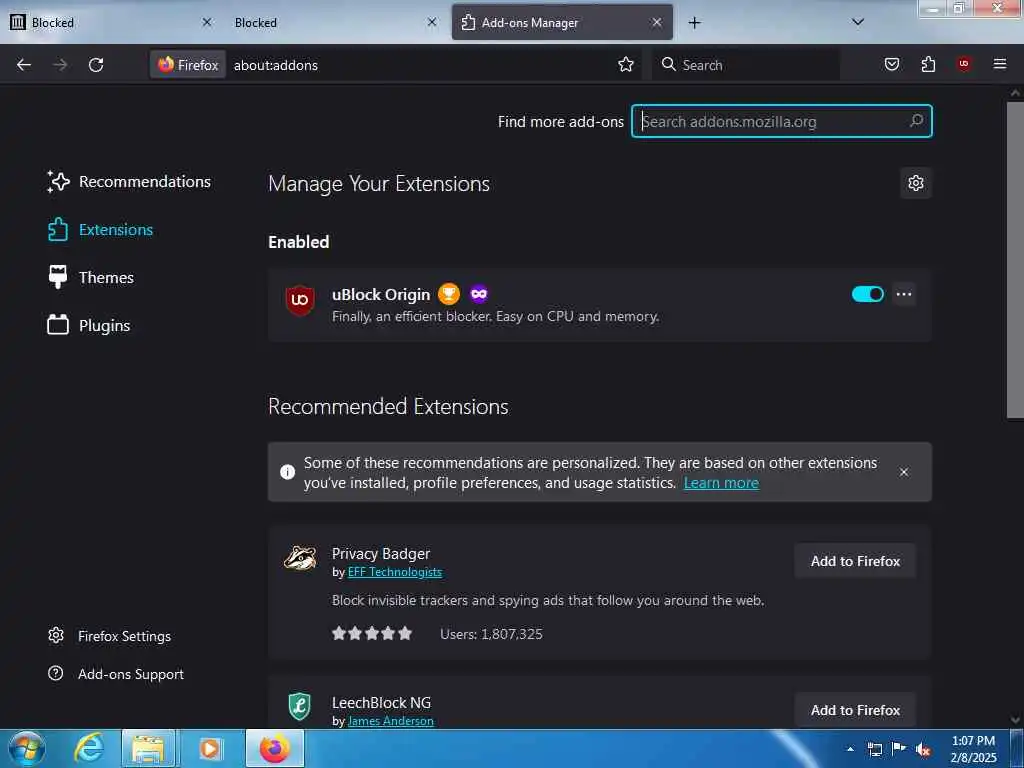
Task: Click uBlock Origin recommended trophy badge
Action: 449,294
